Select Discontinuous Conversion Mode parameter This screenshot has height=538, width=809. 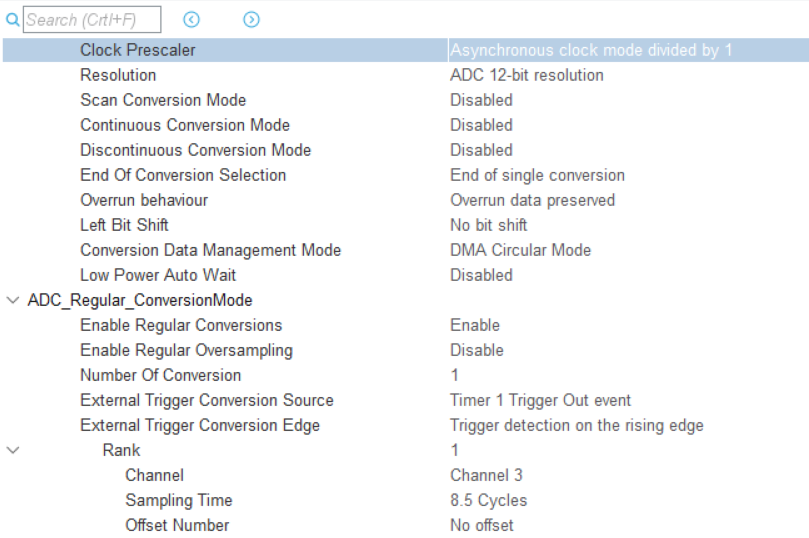tap(196, 150)
